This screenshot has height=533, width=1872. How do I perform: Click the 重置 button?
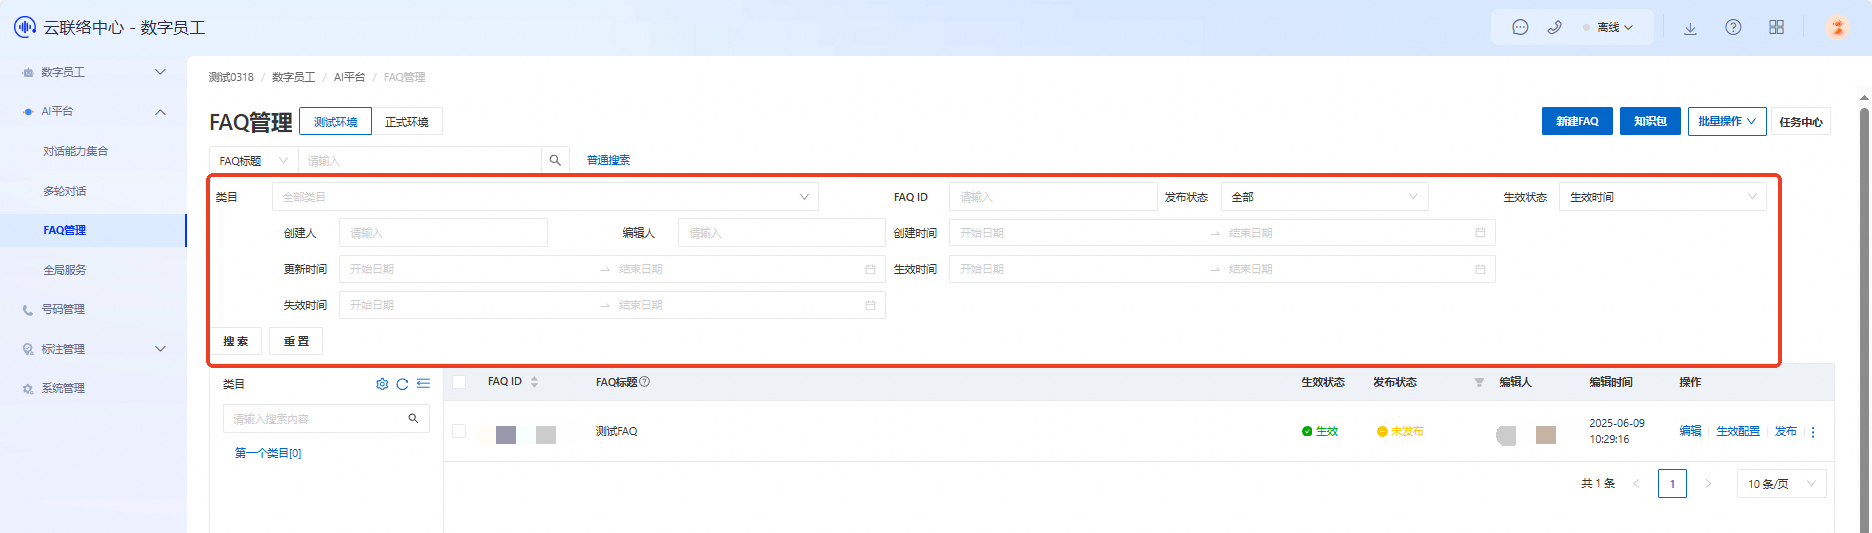click(x=296, y=341)
